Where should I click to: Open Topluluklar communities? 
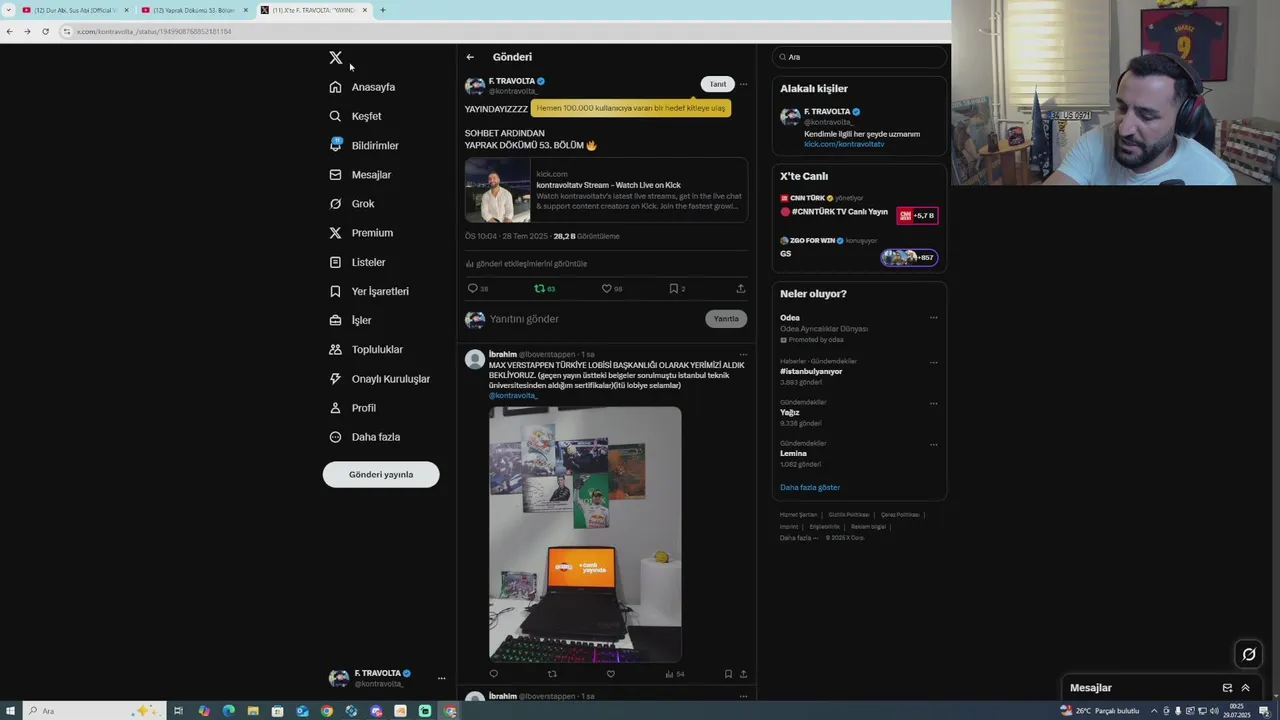(366, 349)
